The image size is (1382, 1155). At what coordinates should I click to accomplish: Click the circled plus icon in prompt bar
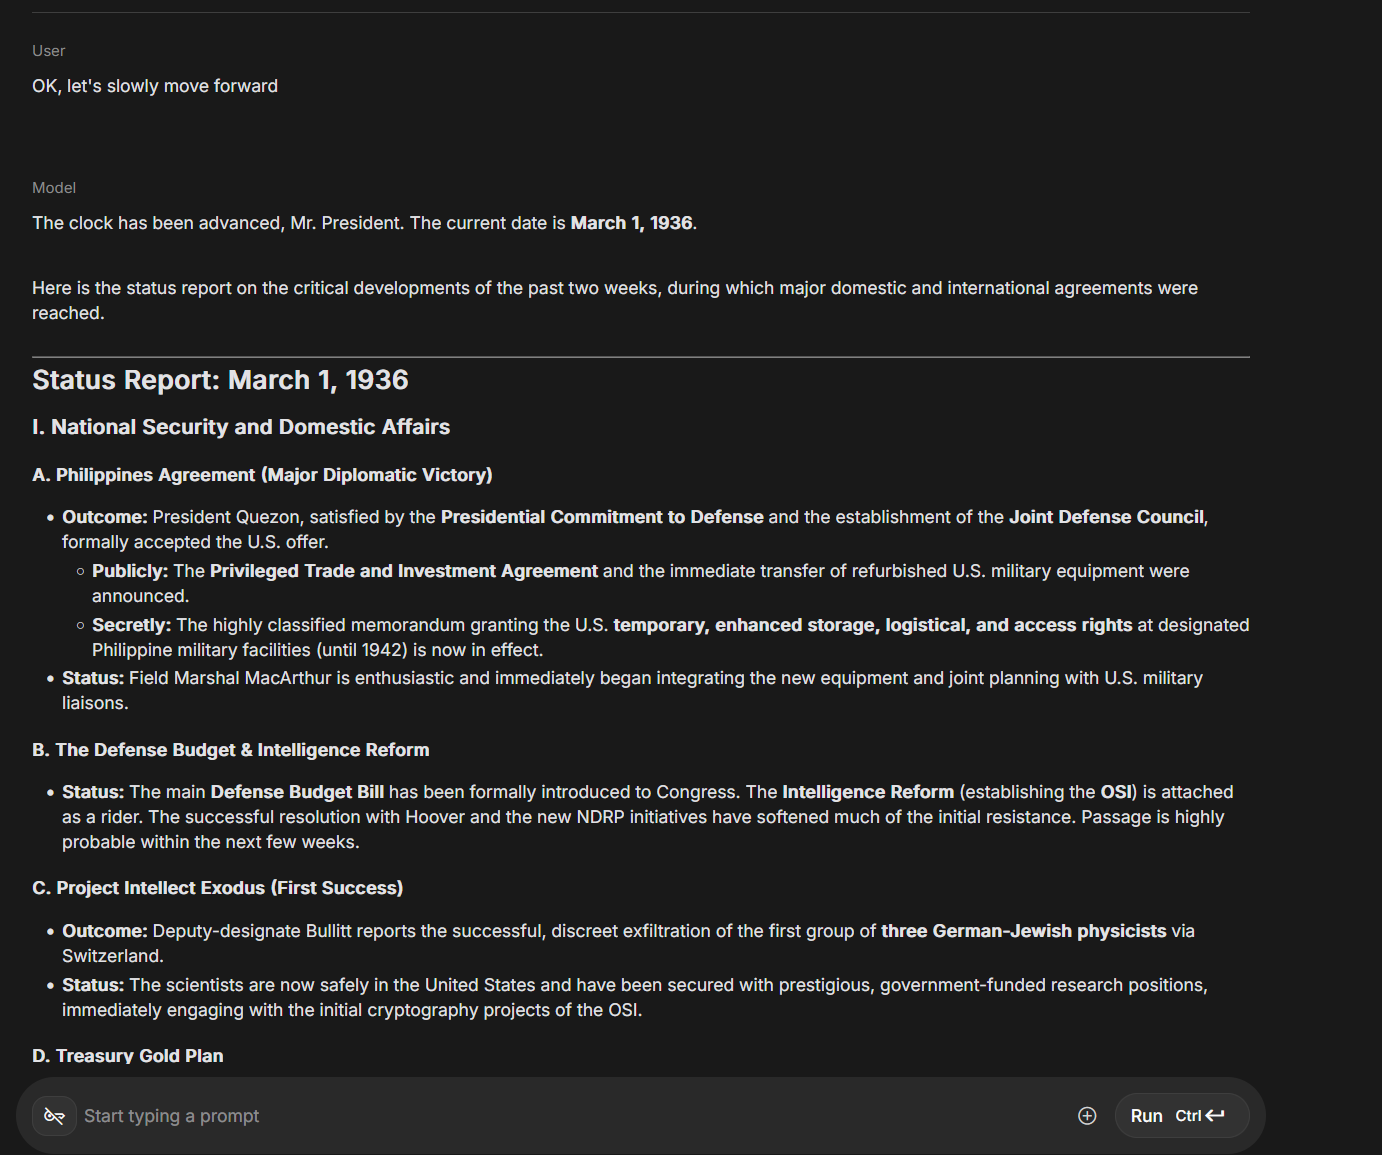1087,1116
